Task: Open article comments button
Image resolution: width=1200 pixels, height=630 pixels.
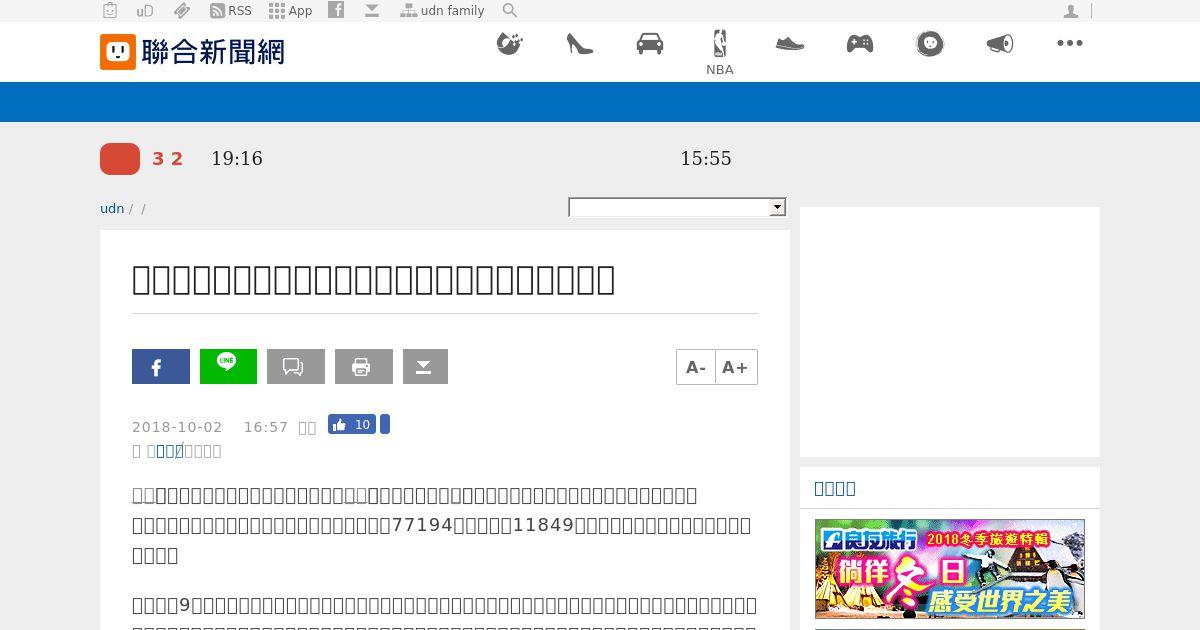Action: point(296,367)
